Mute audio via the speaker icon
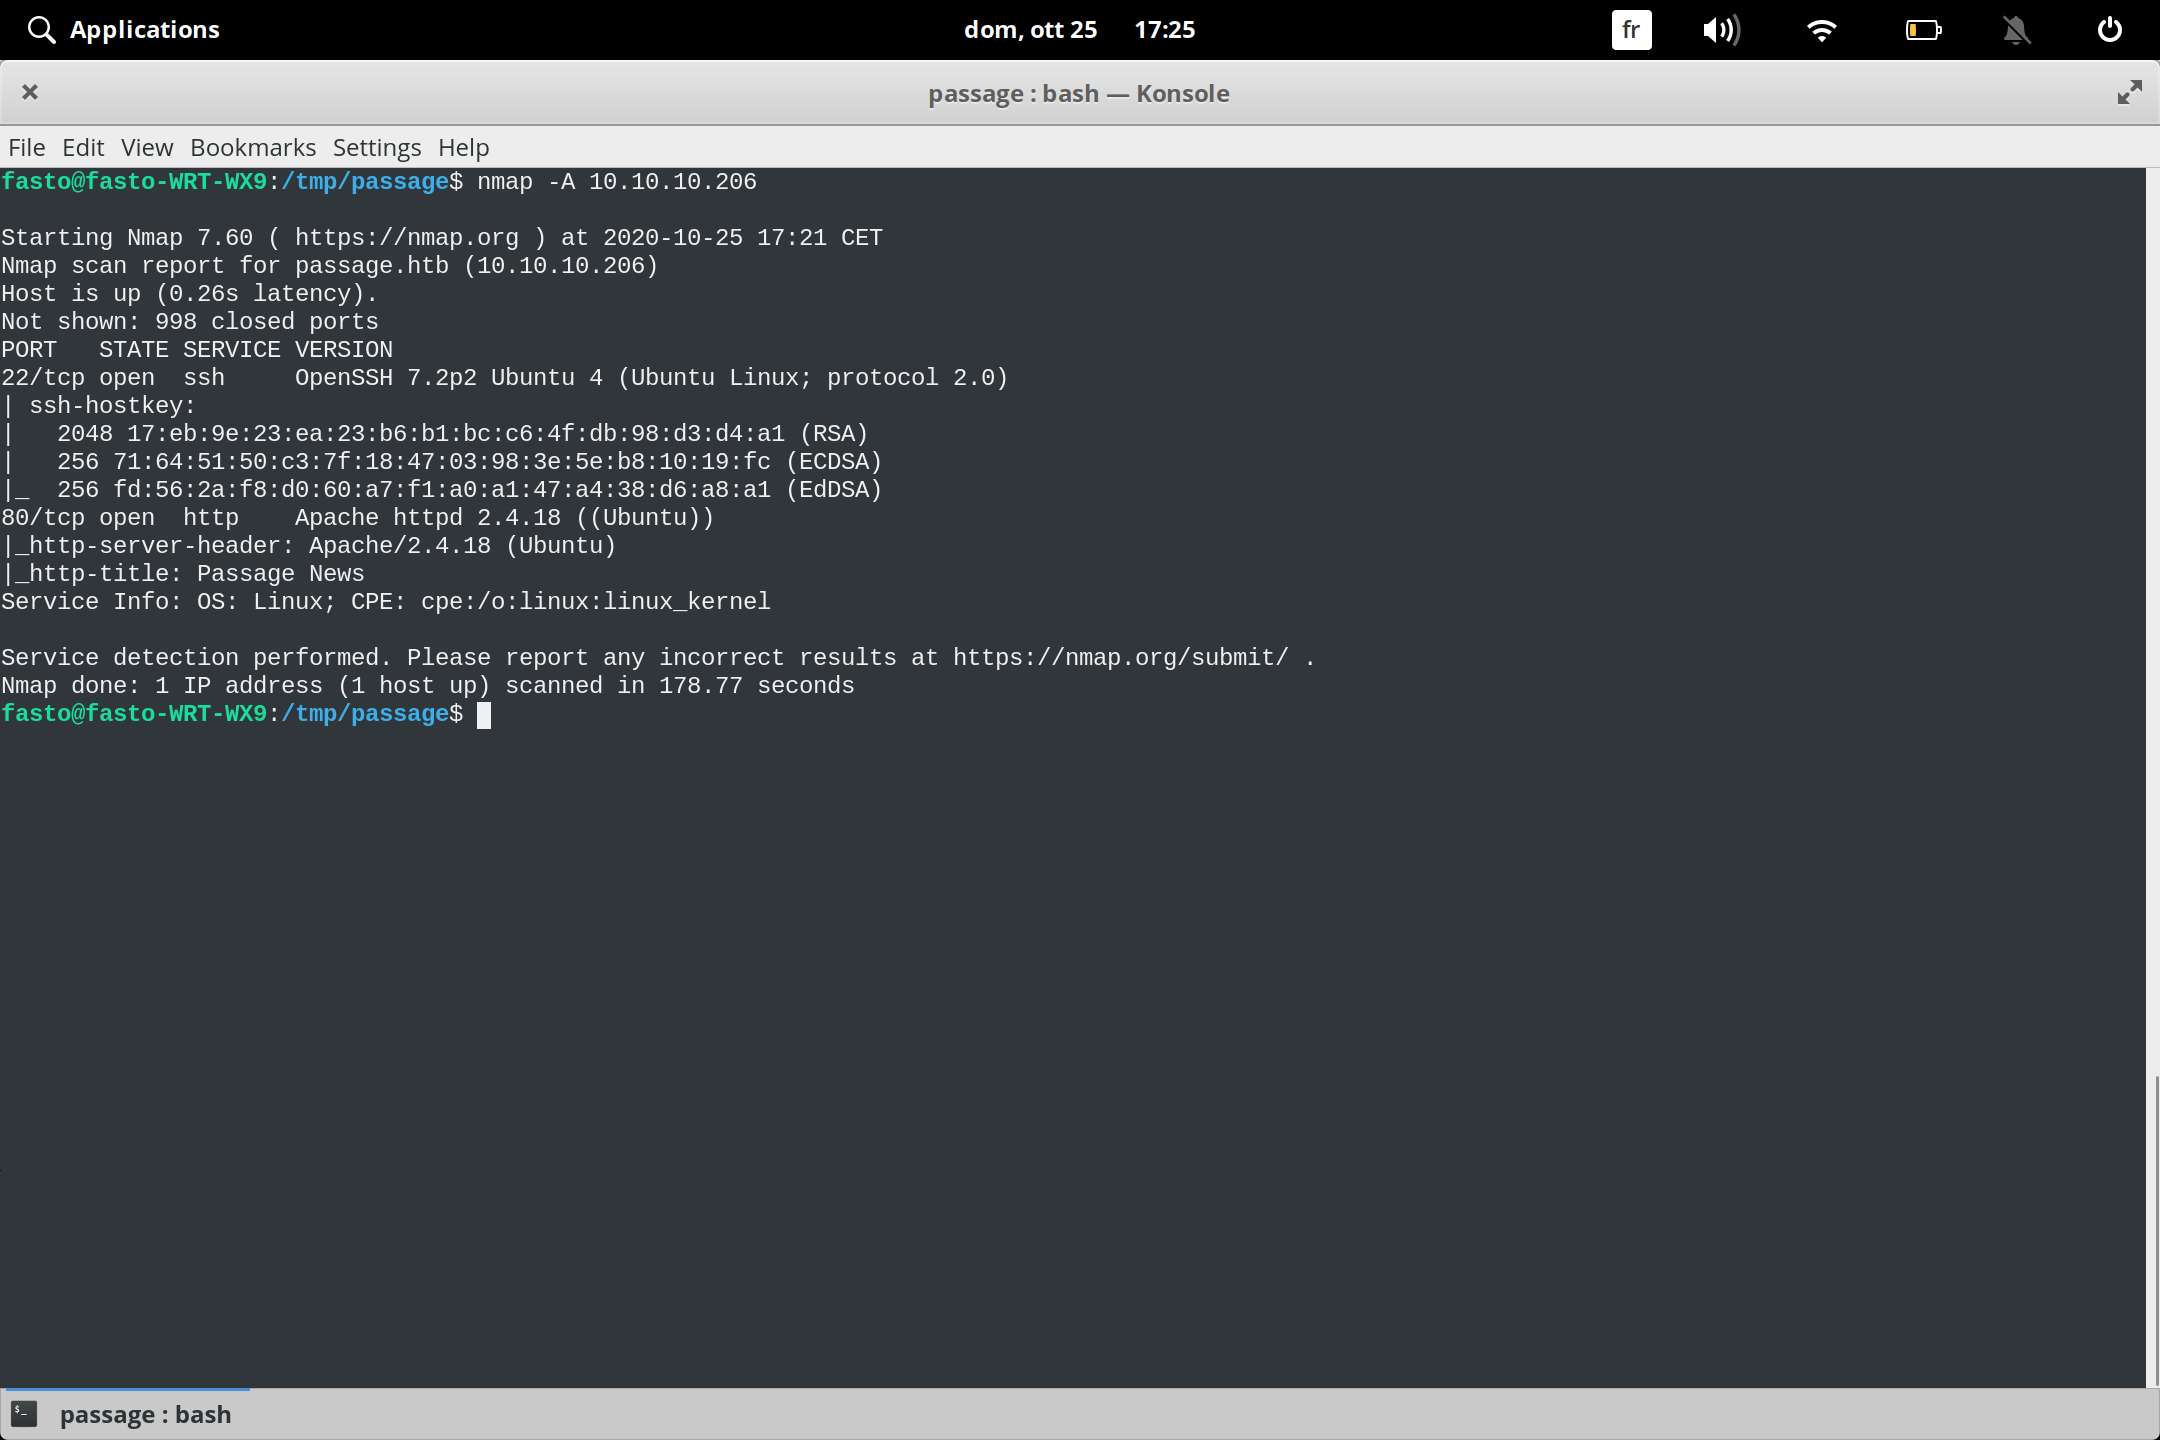 pos(1722,29)
